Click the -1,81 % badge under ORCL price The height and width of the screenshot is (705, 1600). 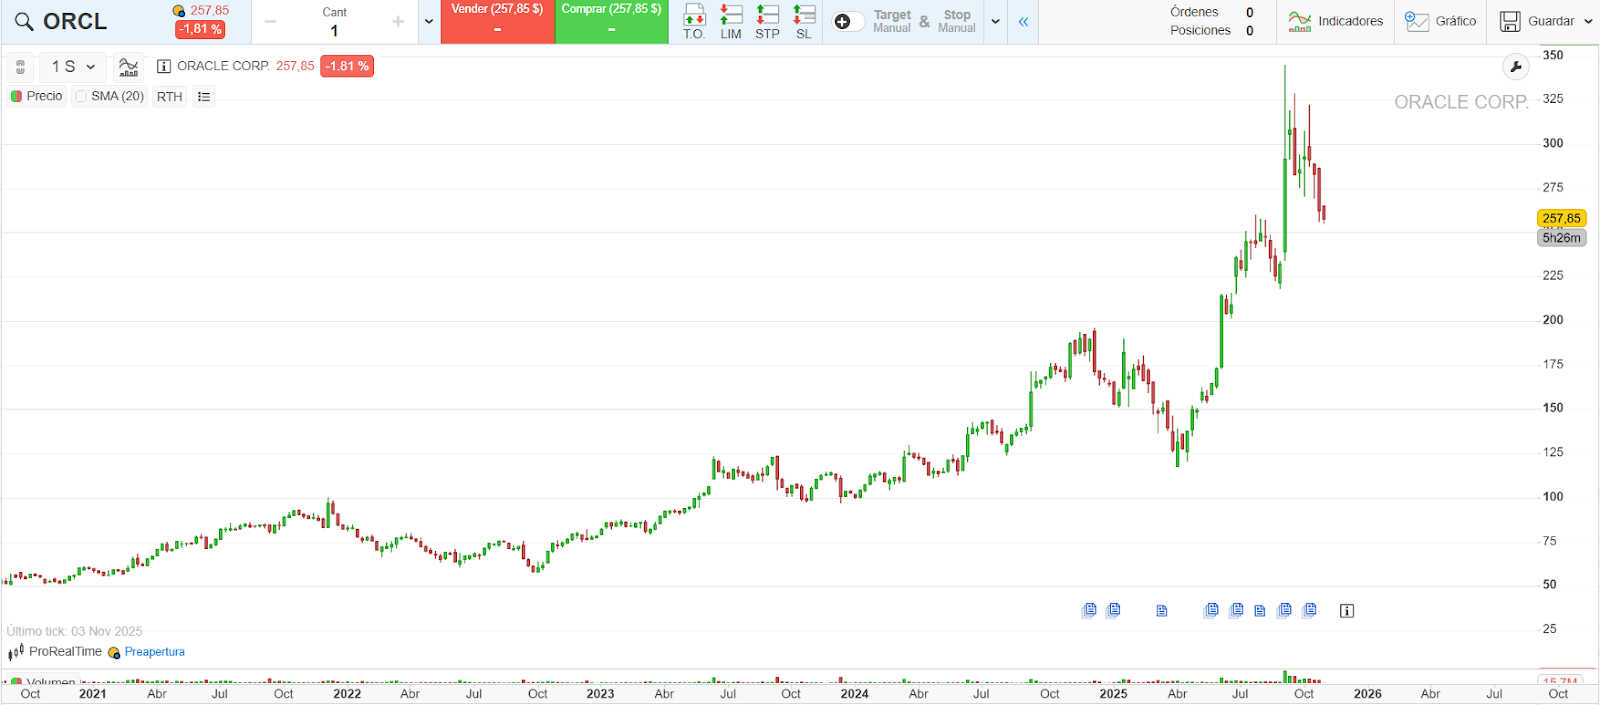point(200,30)
